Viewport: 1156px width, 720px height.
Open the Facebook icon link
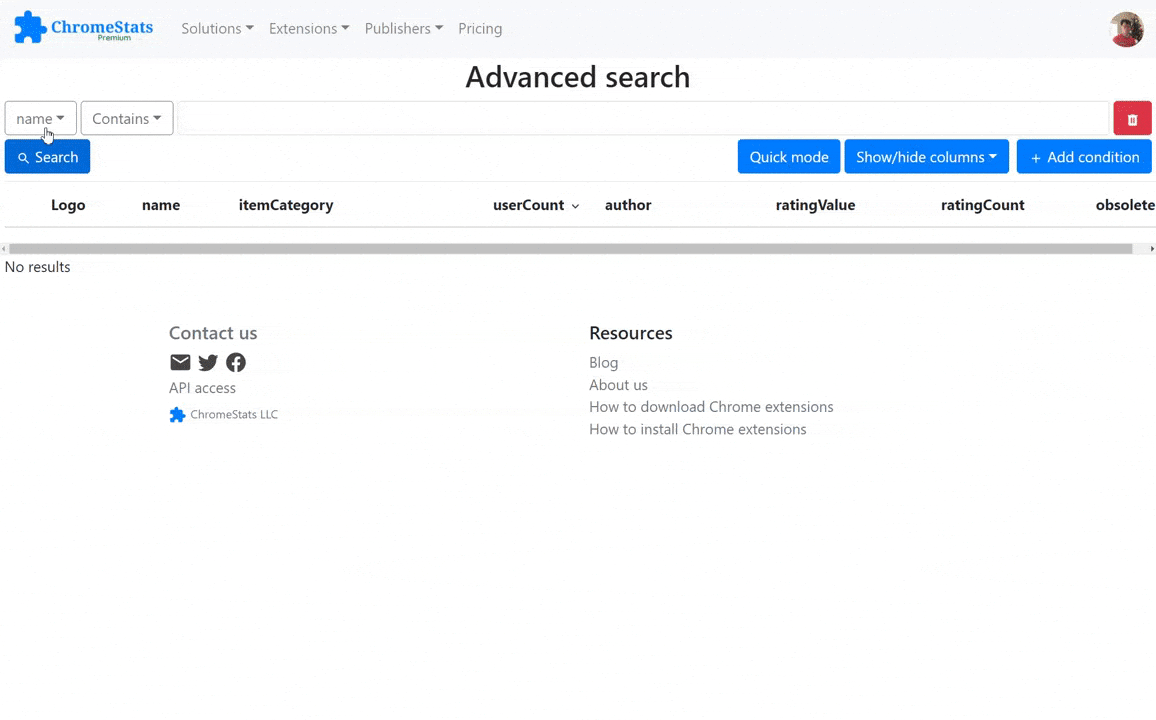pos(236,362)
